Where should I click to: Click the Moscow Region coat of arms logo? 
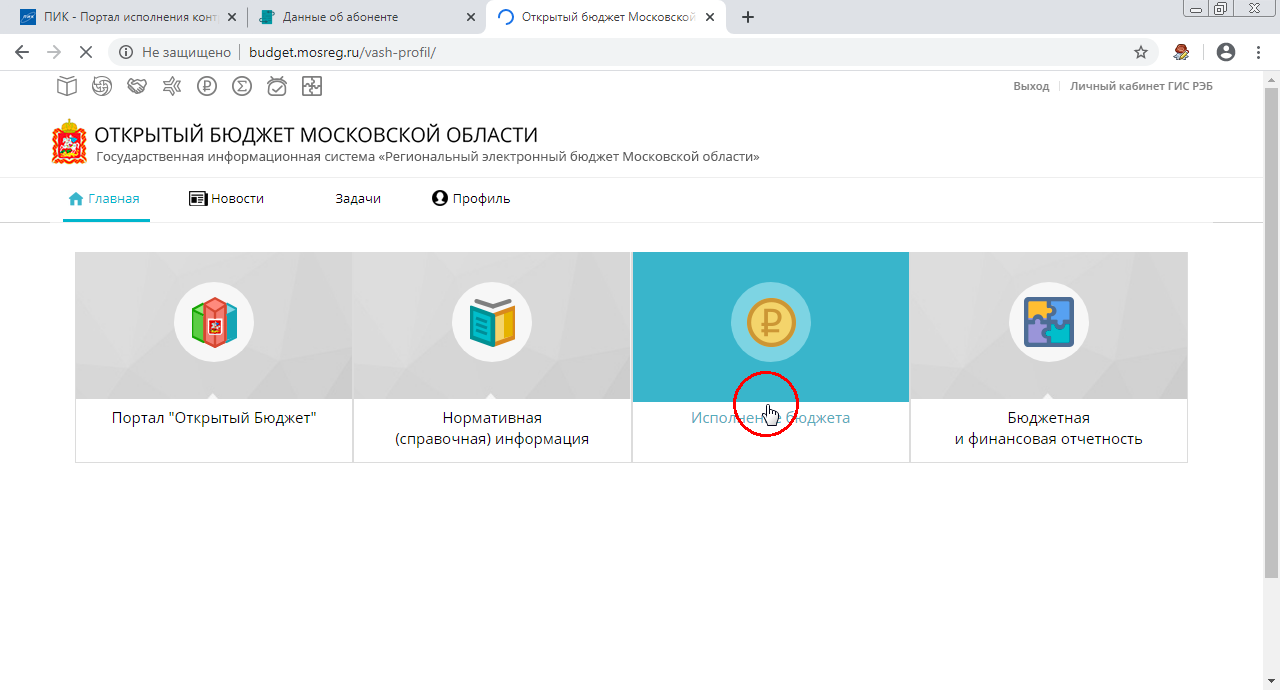tap(68, 141)
